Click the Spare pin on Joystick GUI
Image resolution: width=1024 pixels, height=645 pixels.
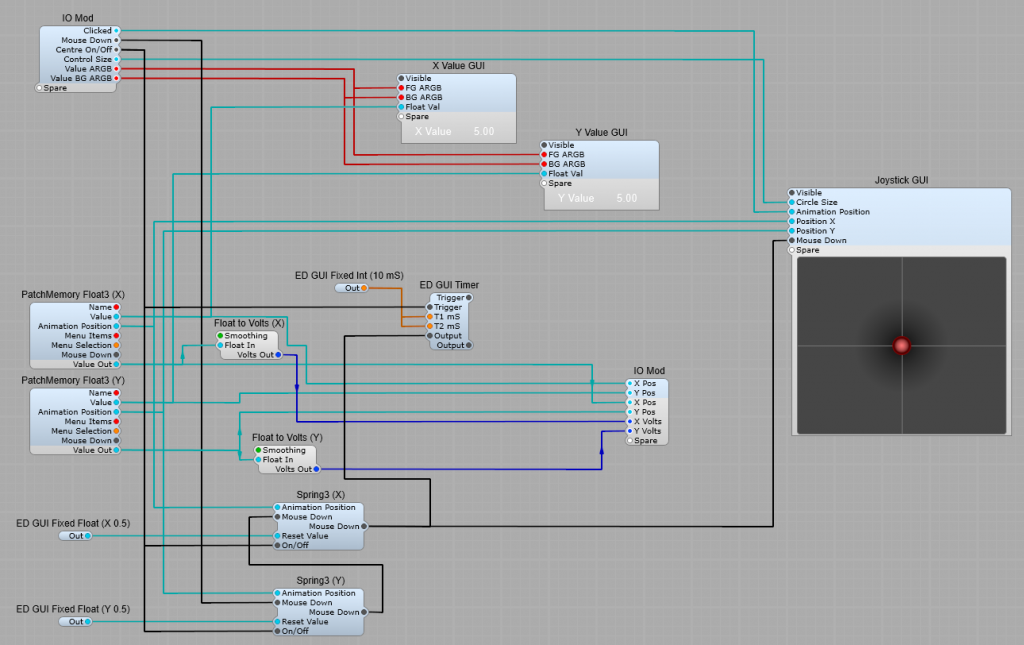point(792,250)
